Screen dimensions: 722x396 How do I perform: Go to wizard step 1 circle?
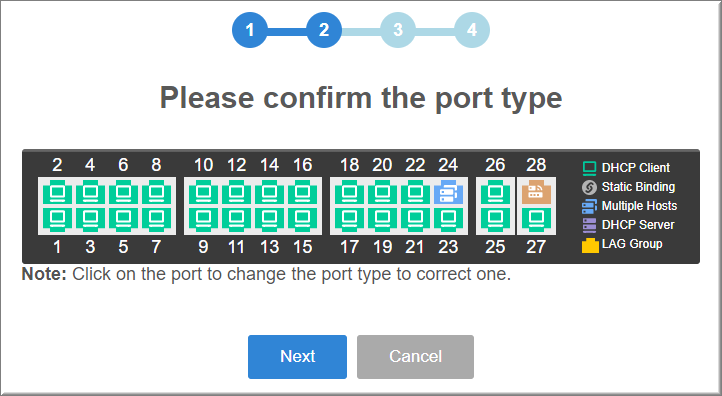[x=250, y=30]
